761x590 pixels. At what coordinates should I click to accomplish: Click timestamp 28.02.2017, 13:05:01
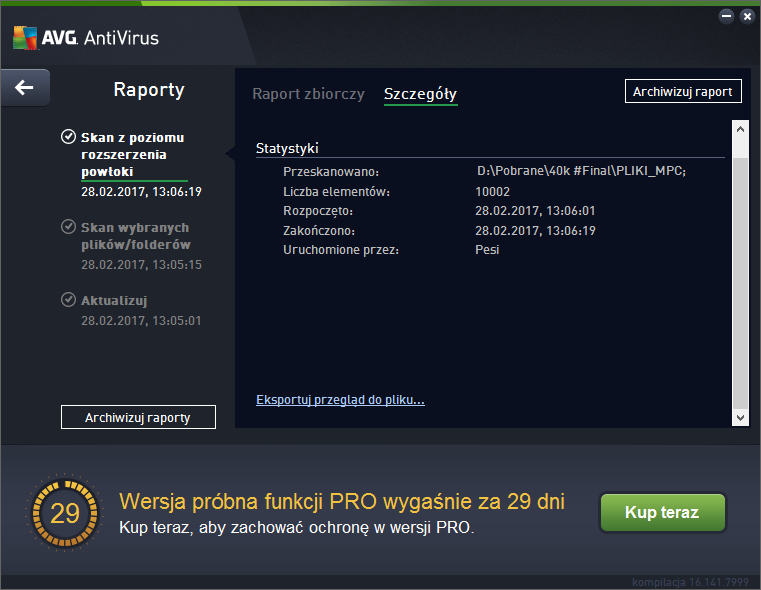141,321
